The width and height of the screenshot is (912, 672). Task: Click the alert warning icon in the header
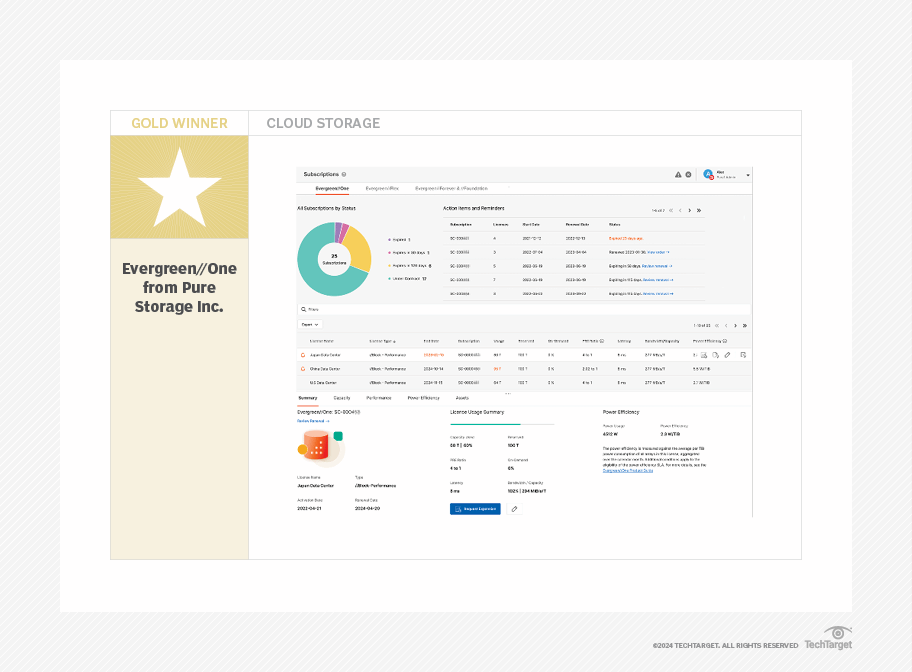[677, 174]
